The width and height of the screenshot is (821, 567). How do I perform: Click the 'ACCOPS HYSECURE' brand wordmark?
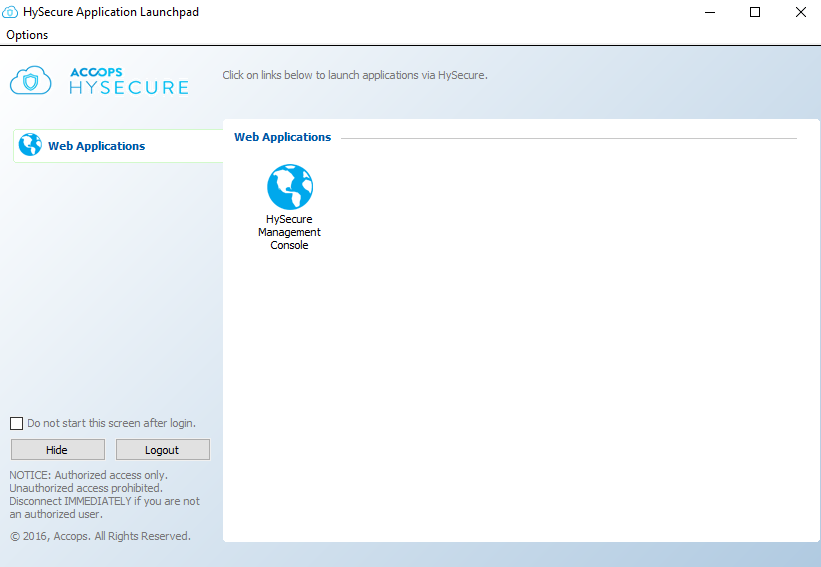[x=129, y=81]
